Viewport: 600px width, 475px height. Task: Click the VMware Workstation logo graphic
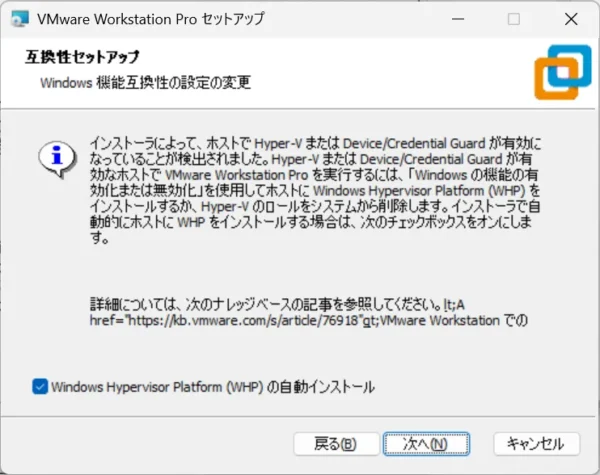click(563, 72)
